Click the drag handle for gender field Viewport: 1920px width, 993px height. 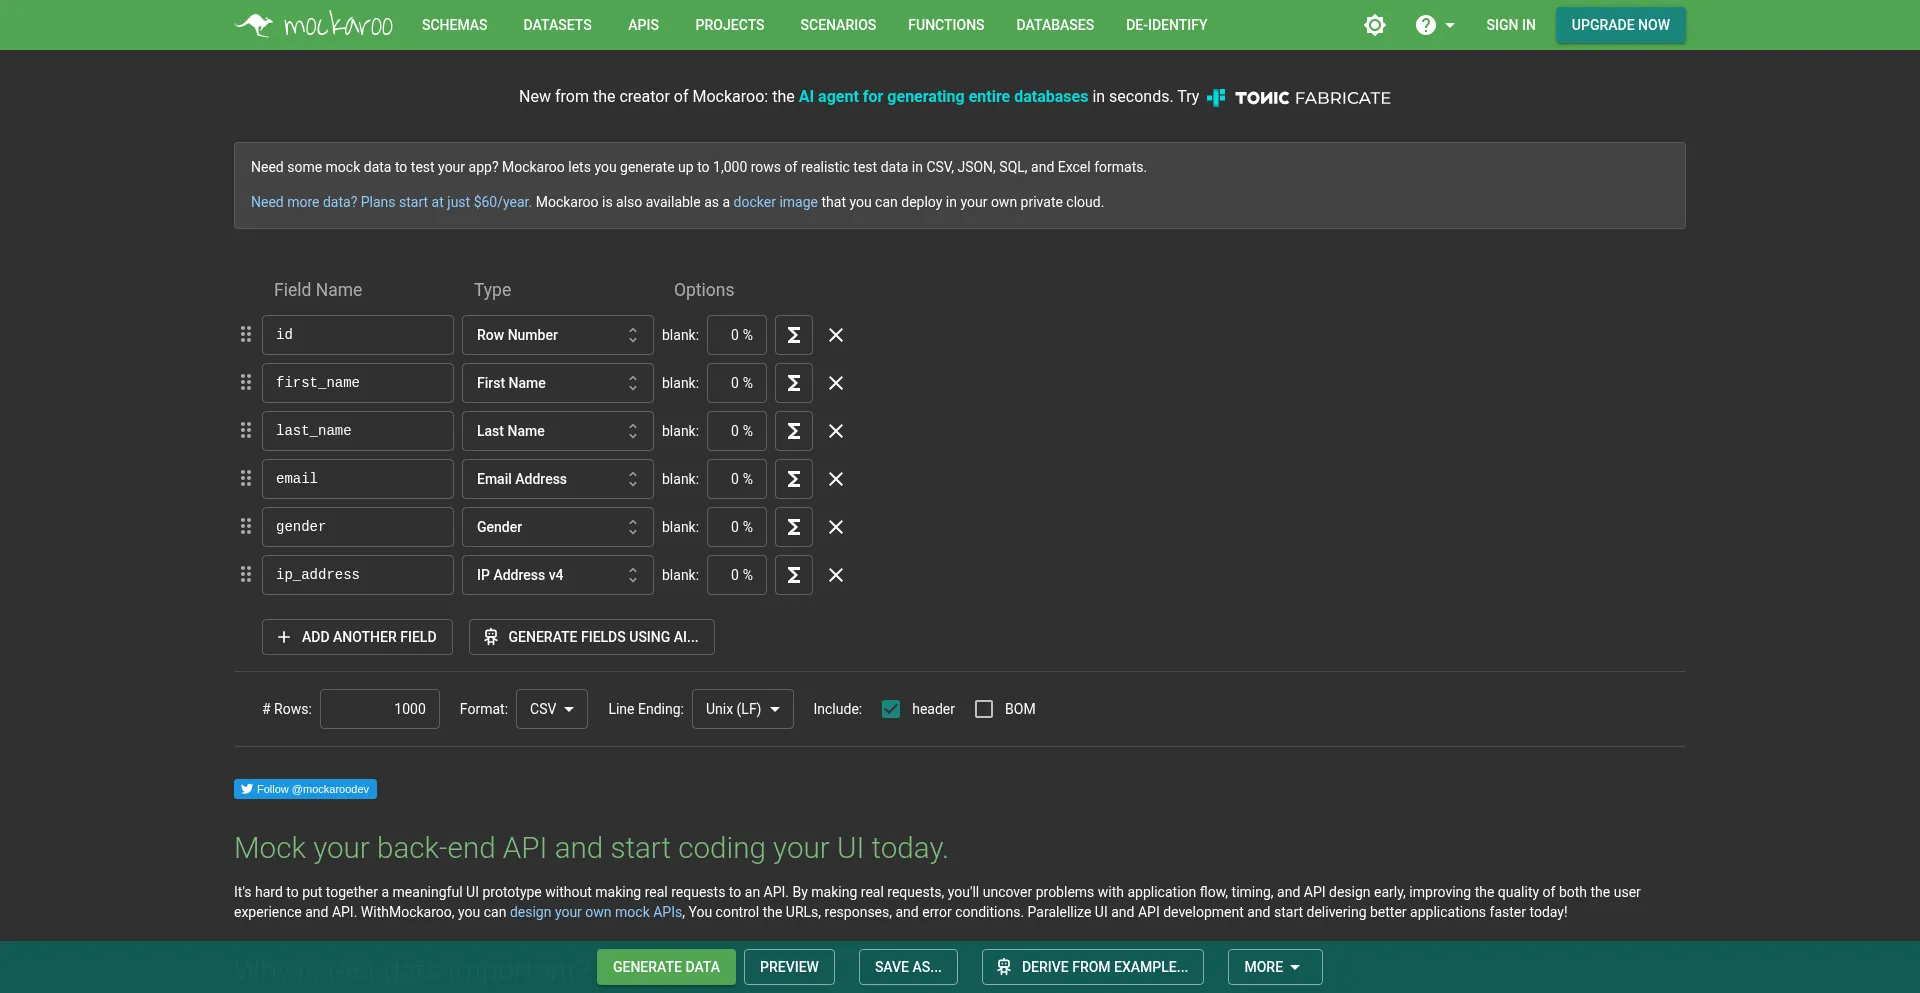246,527
